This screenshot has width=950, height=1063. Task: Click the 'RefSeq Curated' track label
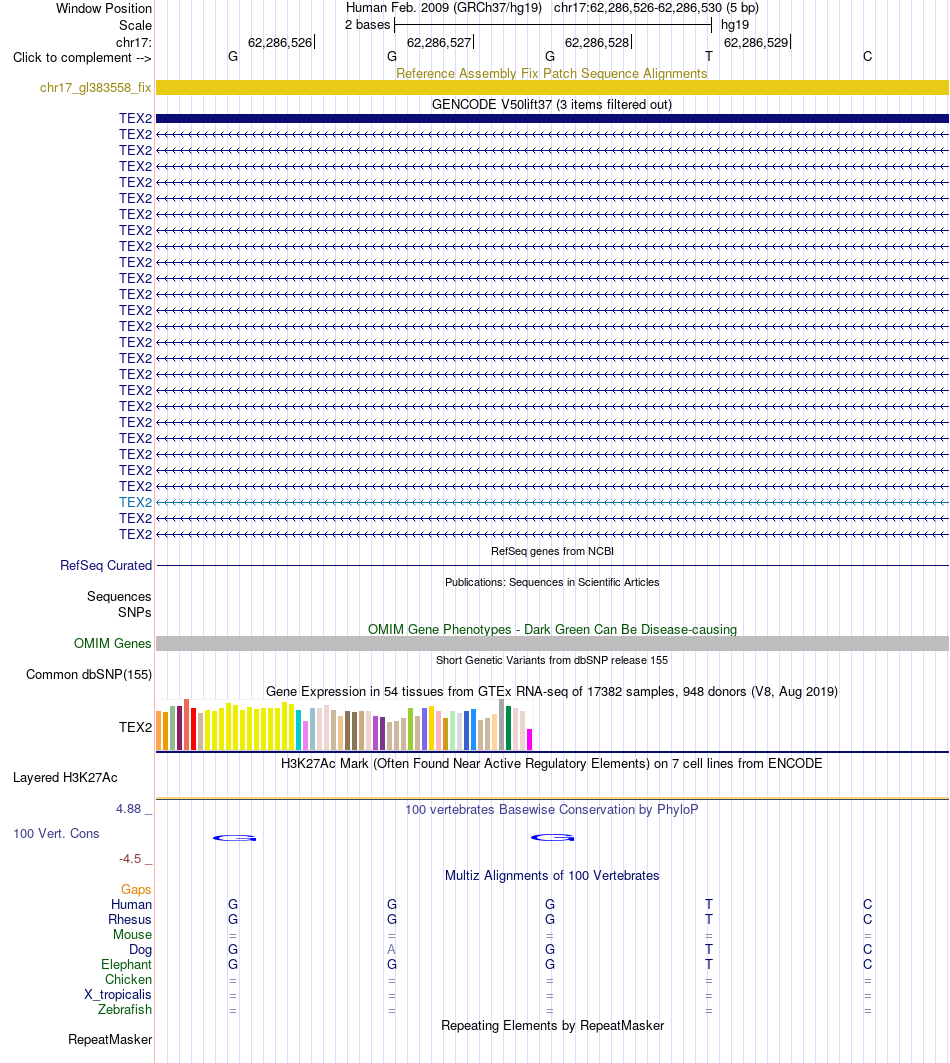[x=106, y=565]
